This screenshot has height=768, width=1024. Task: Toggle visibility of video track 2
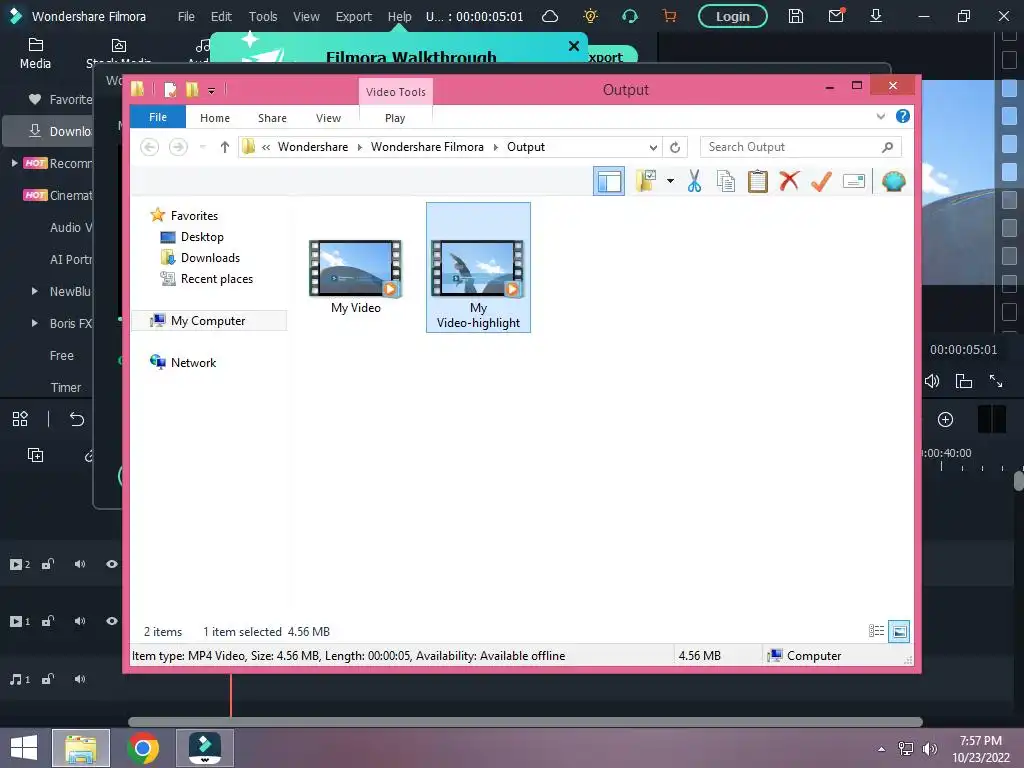112,564
